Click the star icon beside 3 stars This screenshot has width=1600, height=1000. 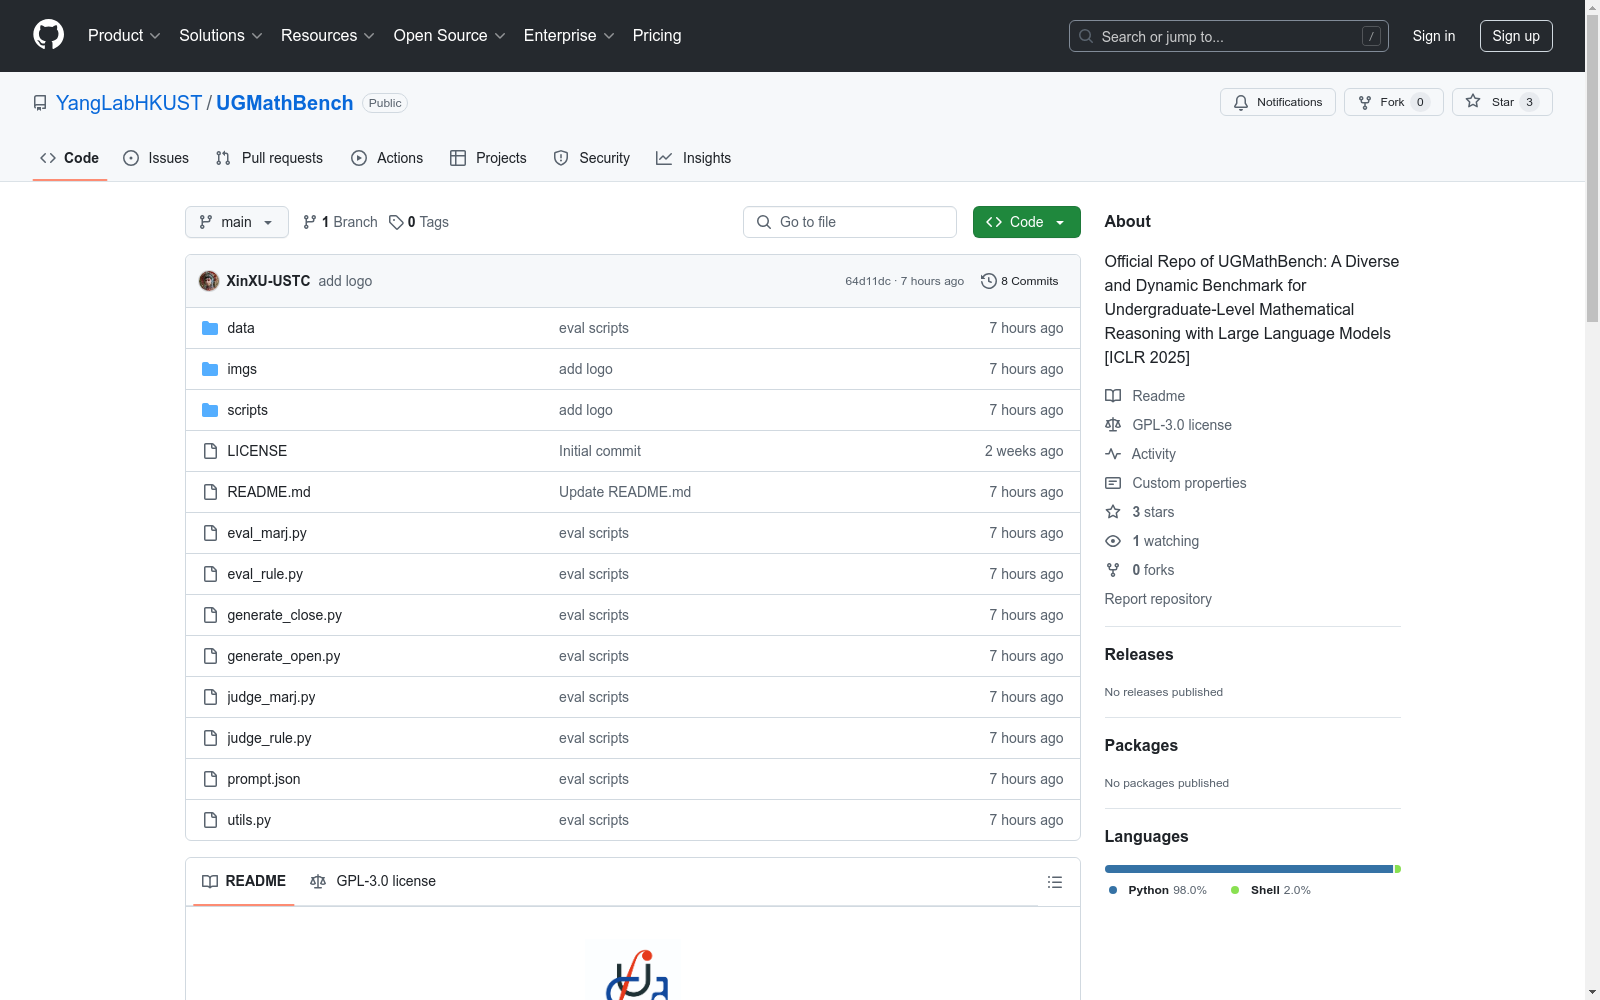(x=1113, y=512)
